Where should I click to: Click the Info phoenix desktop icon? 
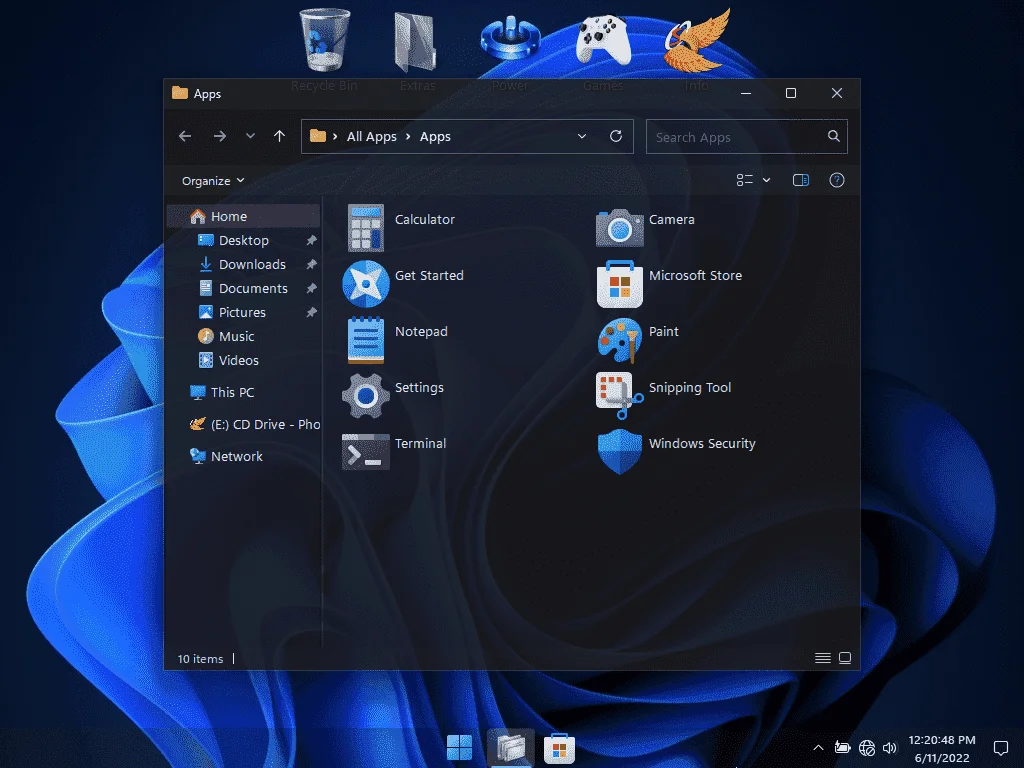(x=697, y=40)
